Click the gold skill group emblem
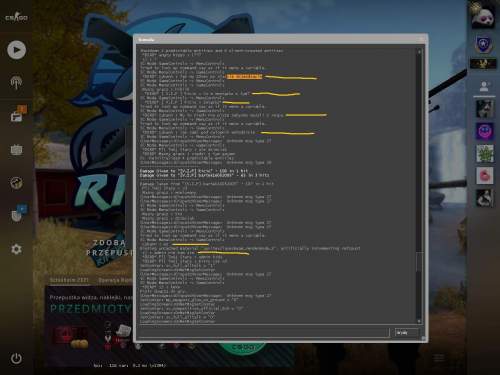Image resolution: width=500 pixels, height=375 pixels. click(x=483, y=63)
